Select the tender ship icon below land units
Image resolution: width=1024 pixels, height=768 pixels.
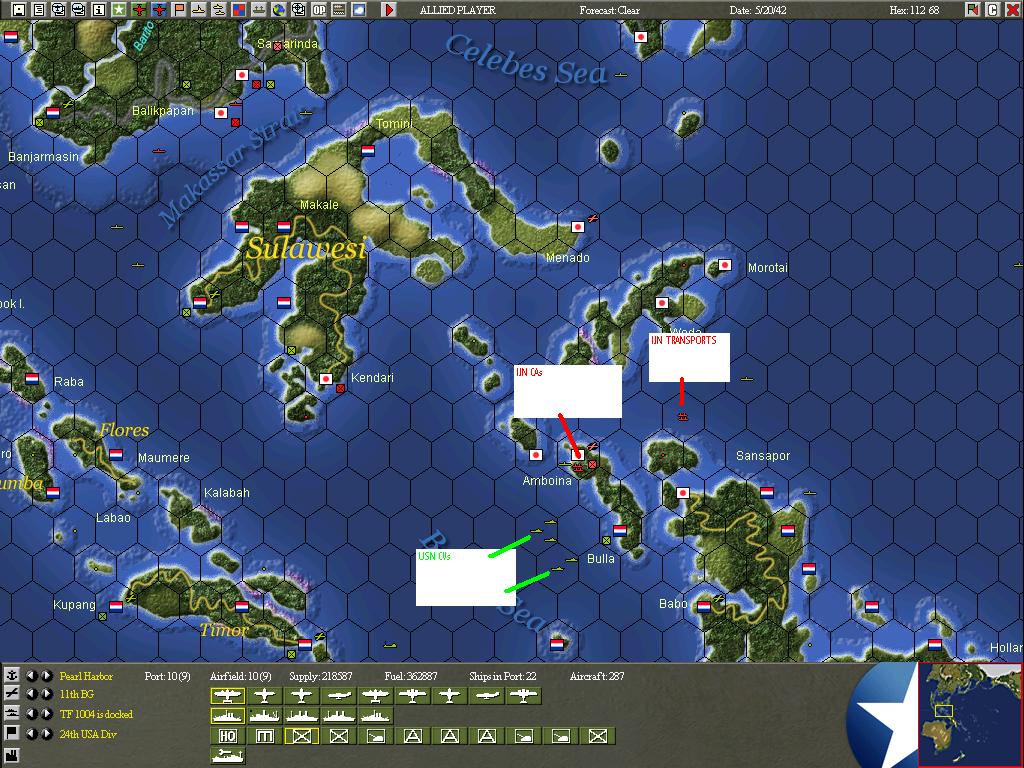point(227,756)
